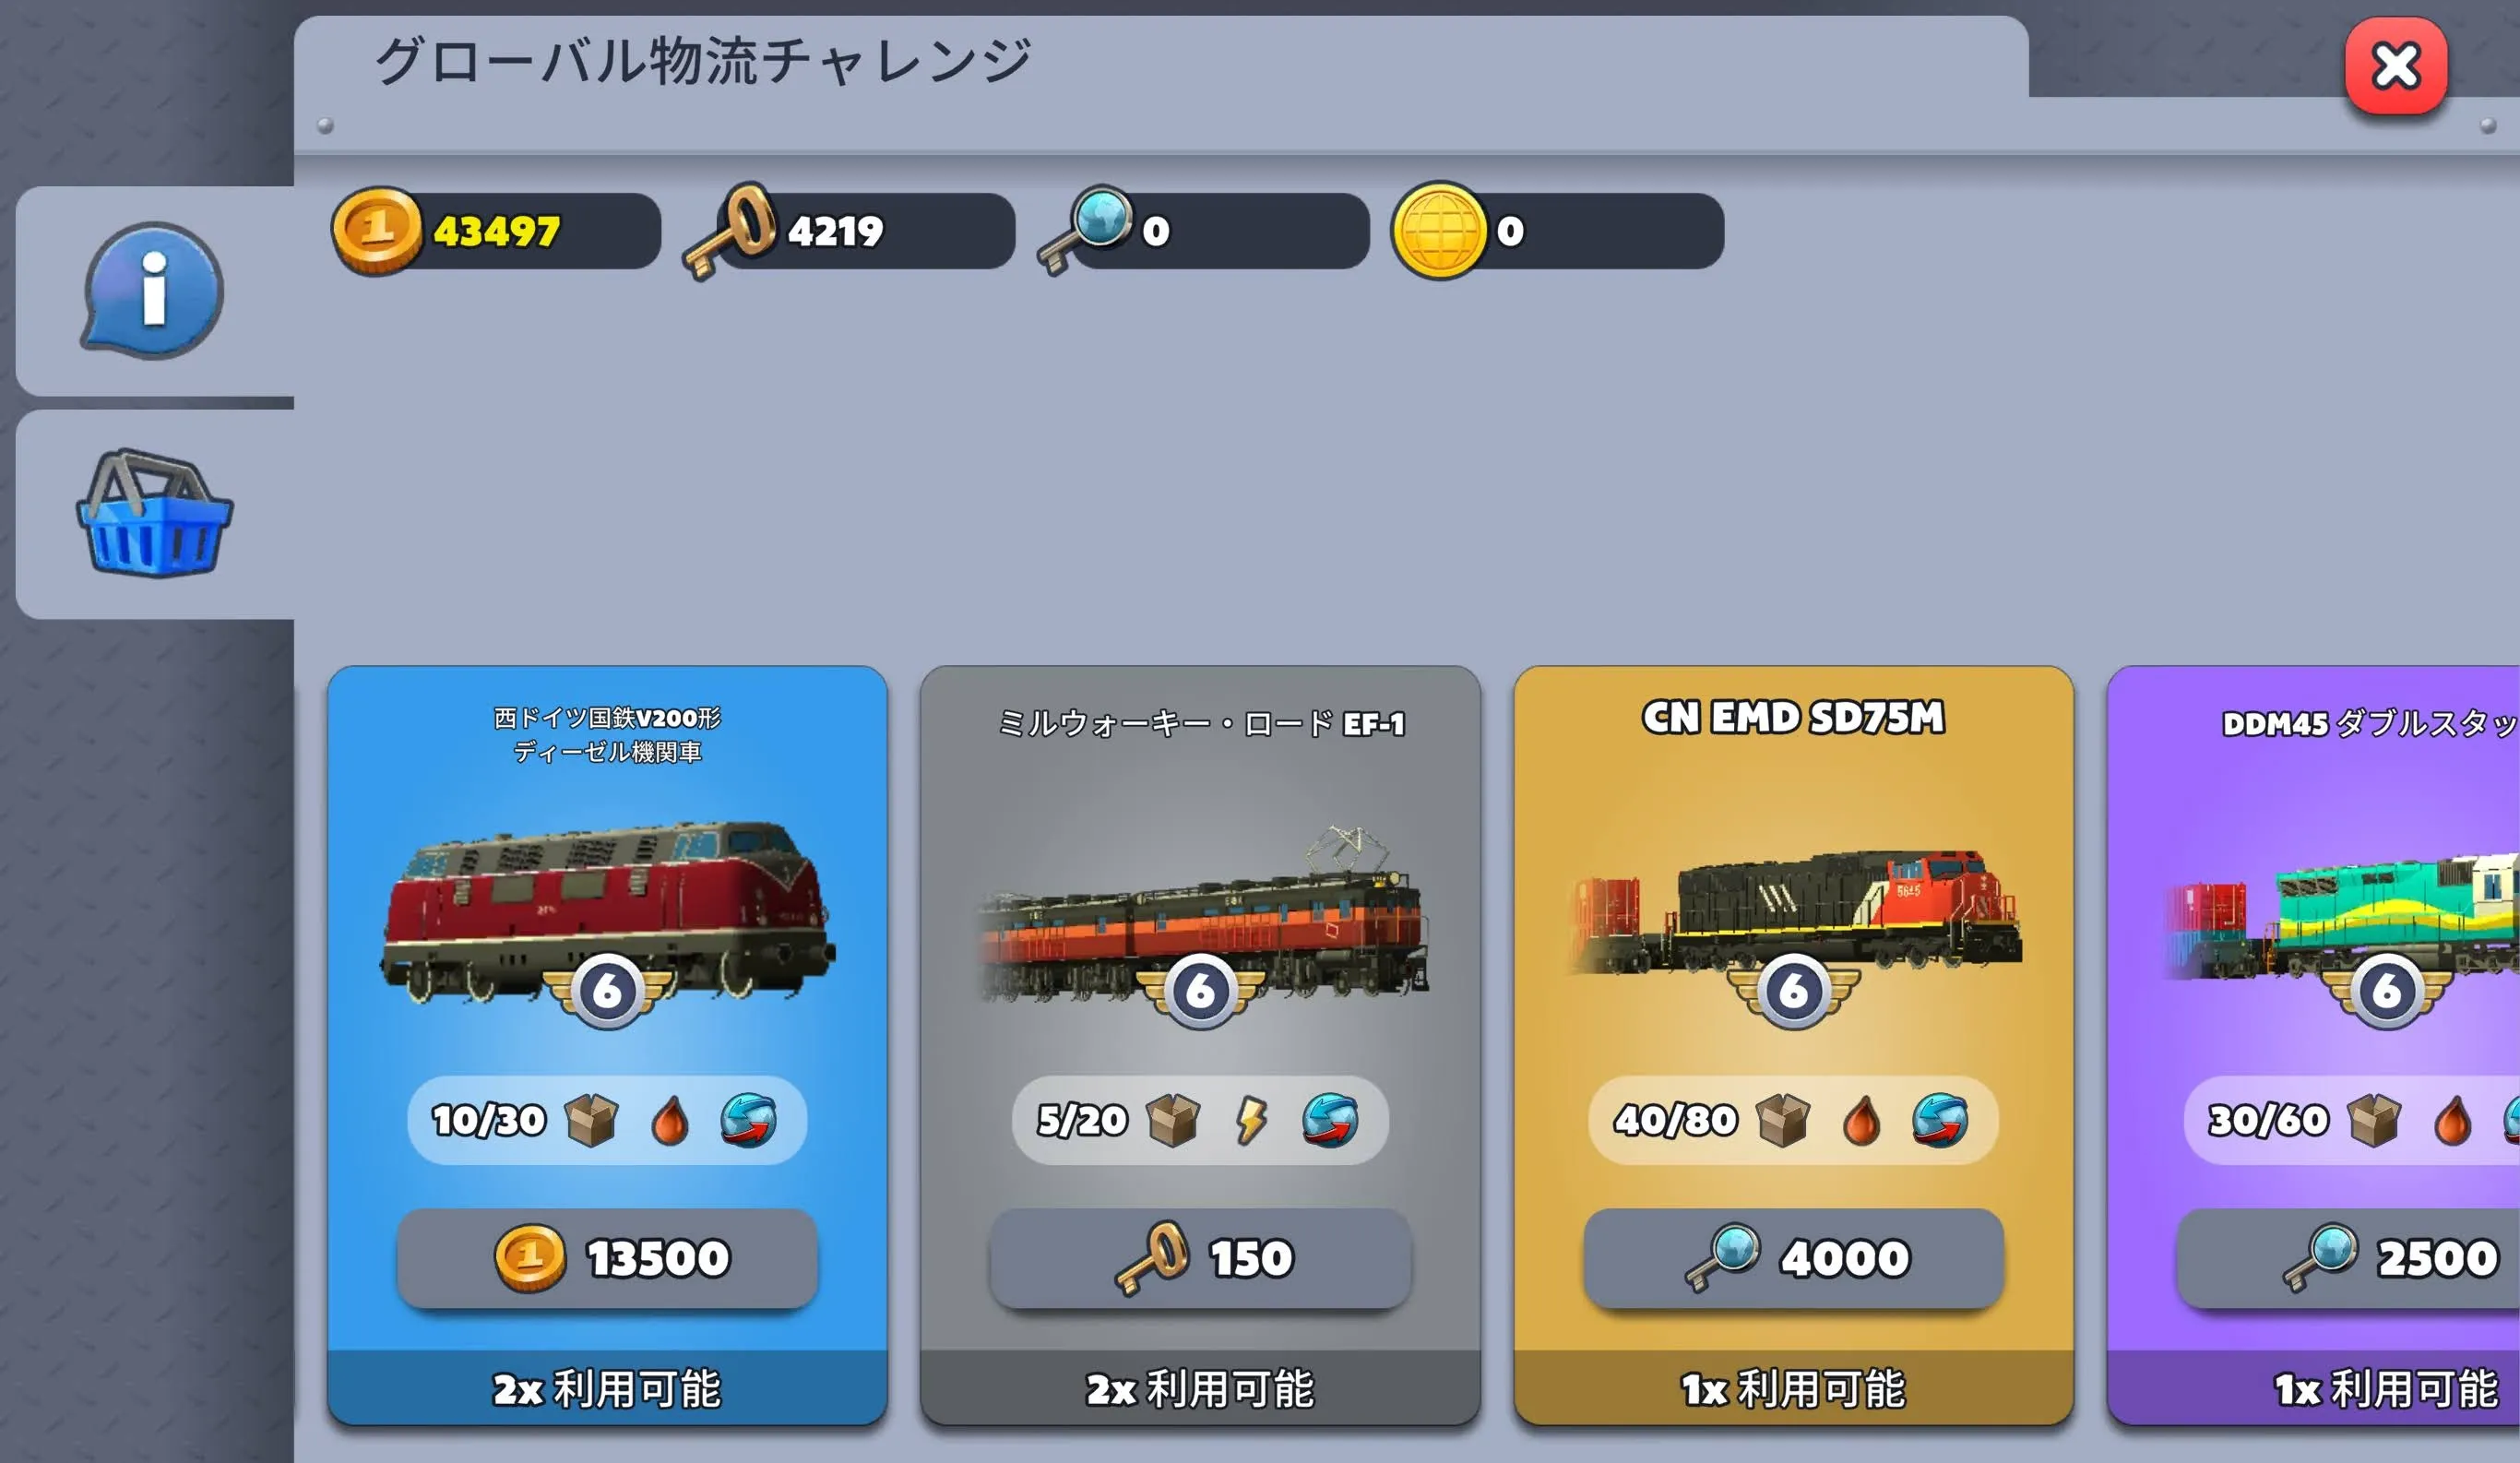Click the globe region icon on SD75M card
Screen dimensions: 2520x1463
pyautogui.click(x=1940, y=1120)
